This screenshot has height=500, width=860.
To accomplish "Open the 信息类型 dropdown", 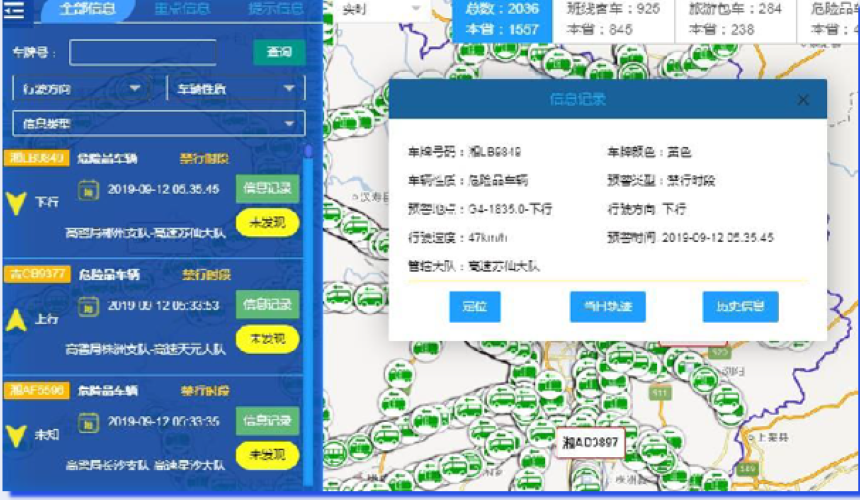I will [x=159, y=123].
